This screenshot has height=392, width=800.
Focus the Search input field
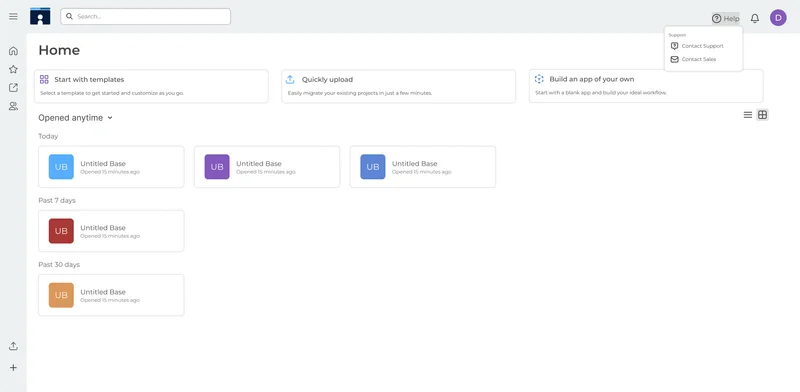click(x=145, y=16)
